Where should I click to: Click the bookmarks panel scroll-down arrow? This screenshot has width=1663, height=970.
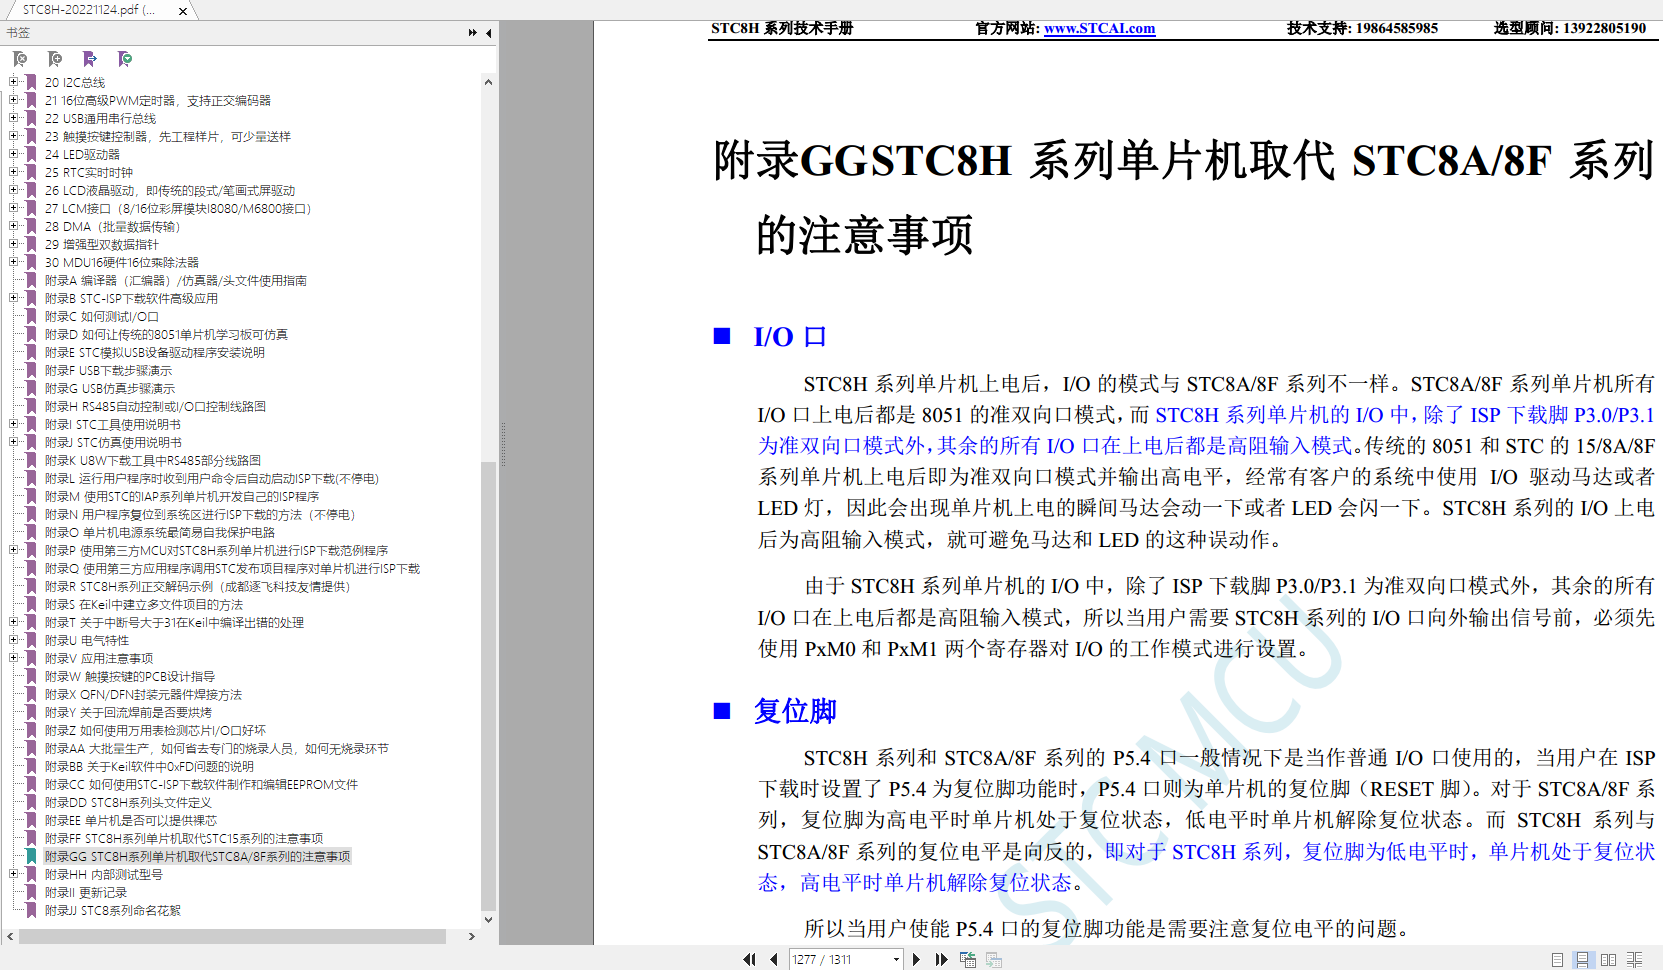coord(488,920)
